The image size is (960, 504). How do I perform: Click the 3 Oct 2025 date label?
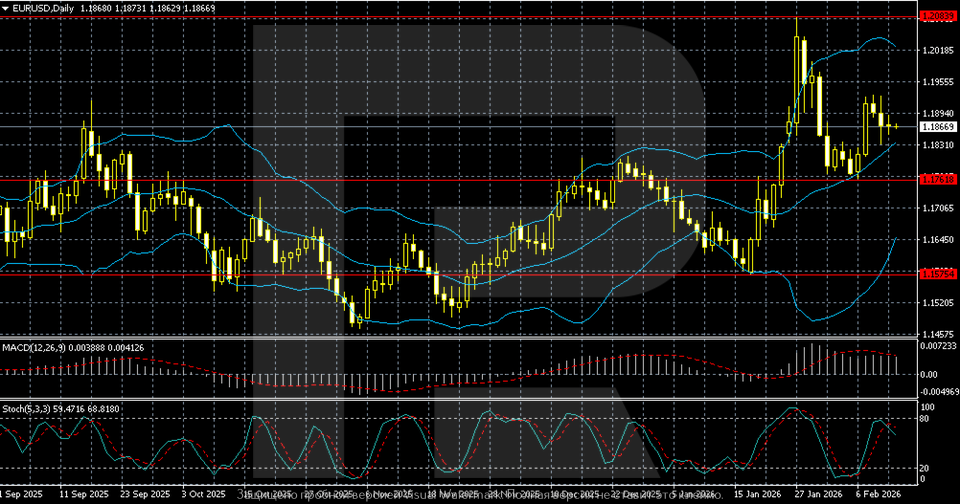[205, 494]
